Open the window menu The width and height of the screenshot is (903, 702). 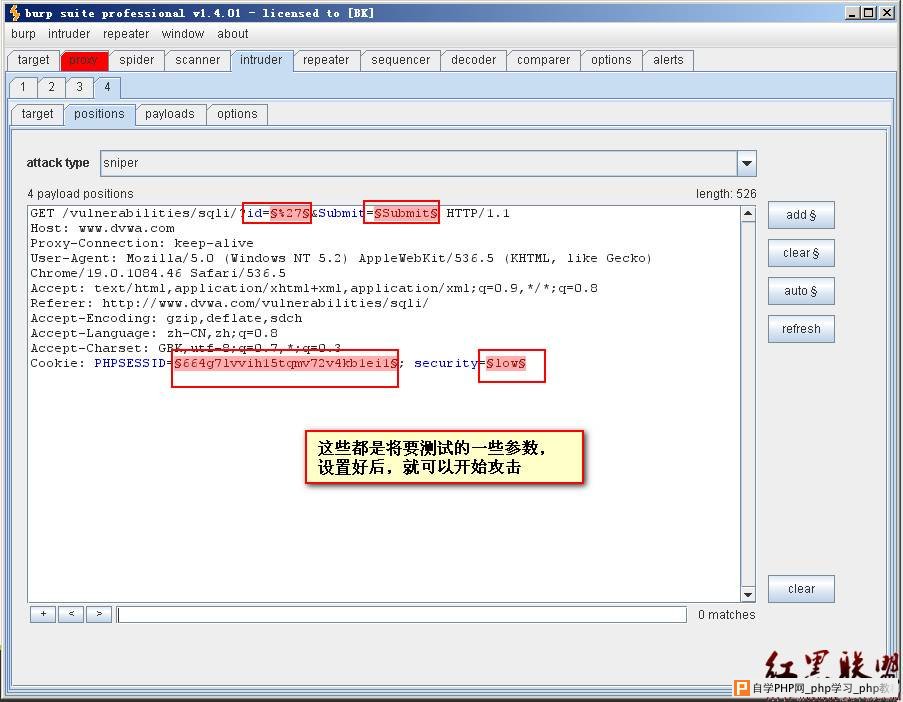tap(183, 34)
